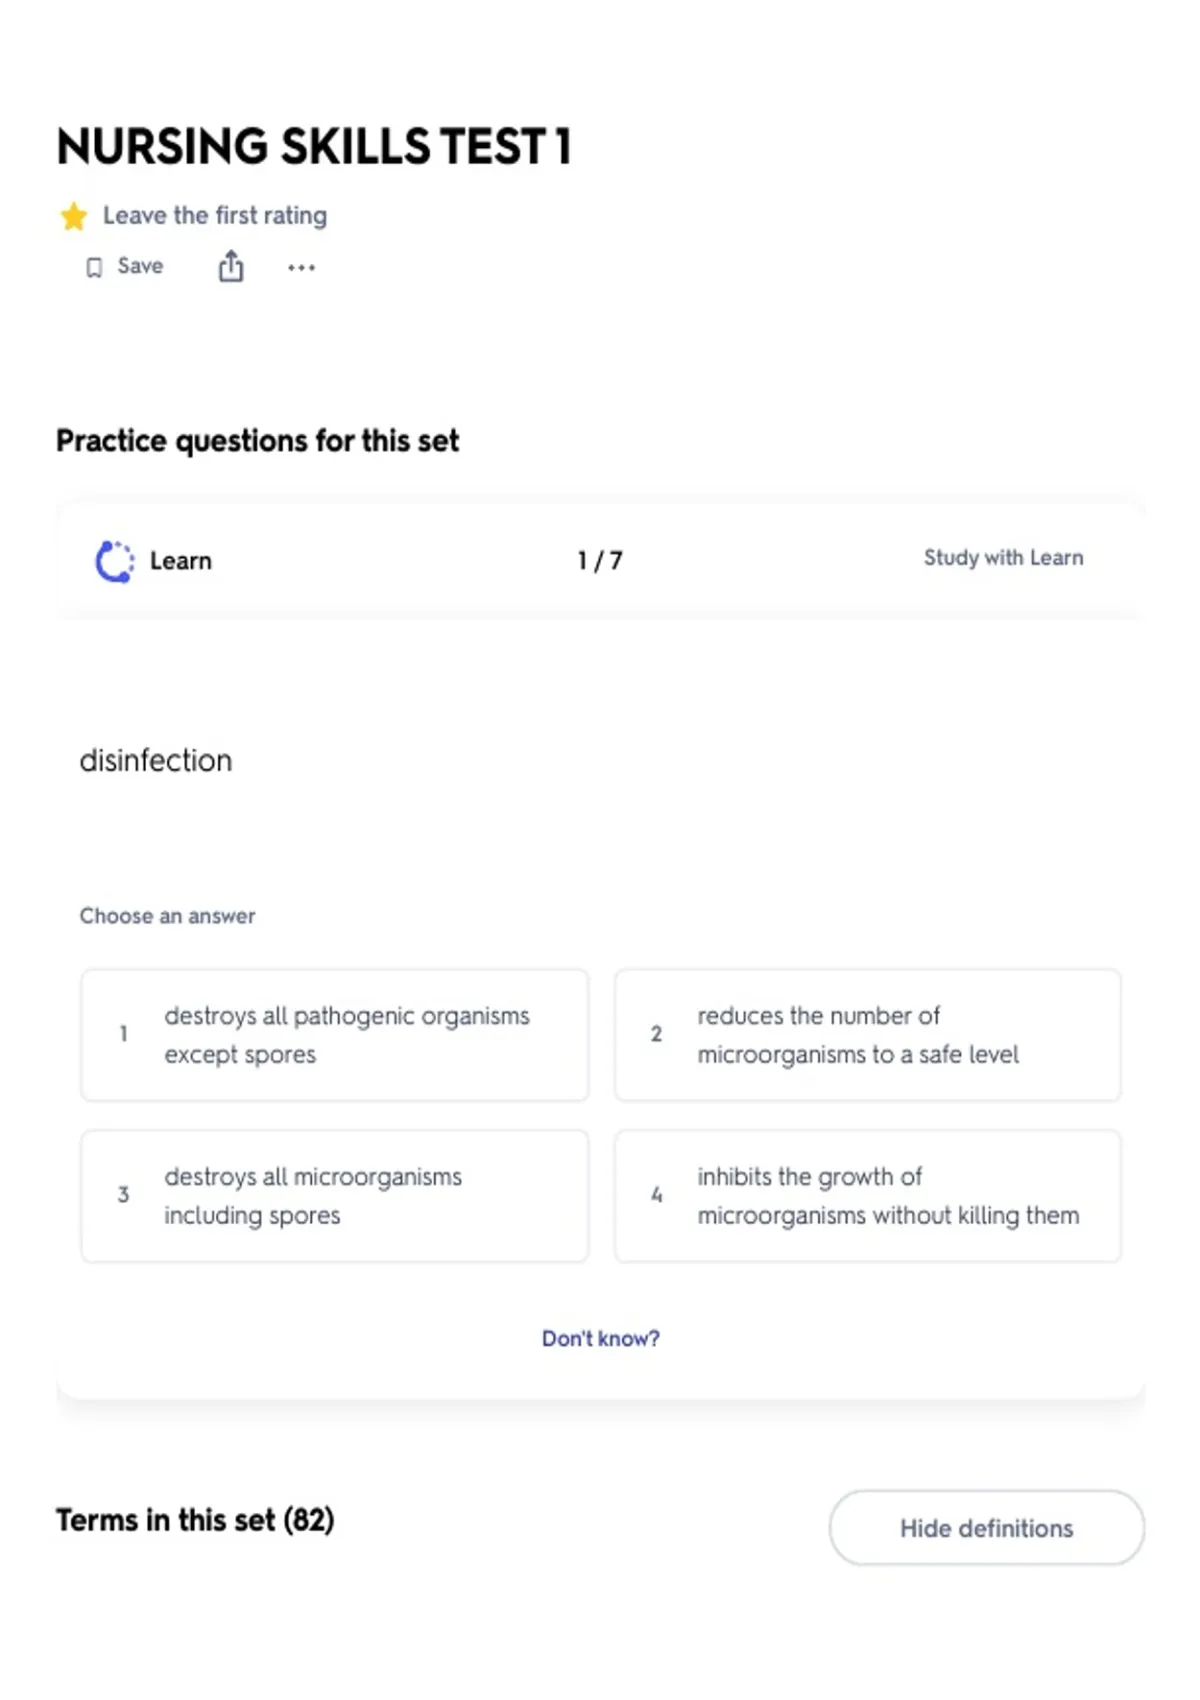Image resolution: width=1200 pixels, height=1700 pixels.
Task: Click the gold star rating icon
Action: (x=73, y=216)
